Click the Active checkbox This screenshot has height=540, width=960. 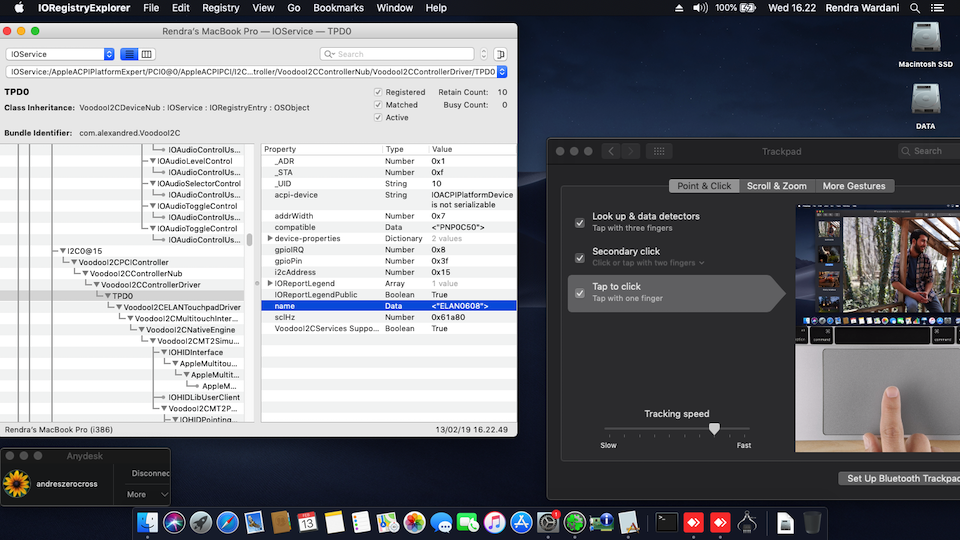click(378, 118)
